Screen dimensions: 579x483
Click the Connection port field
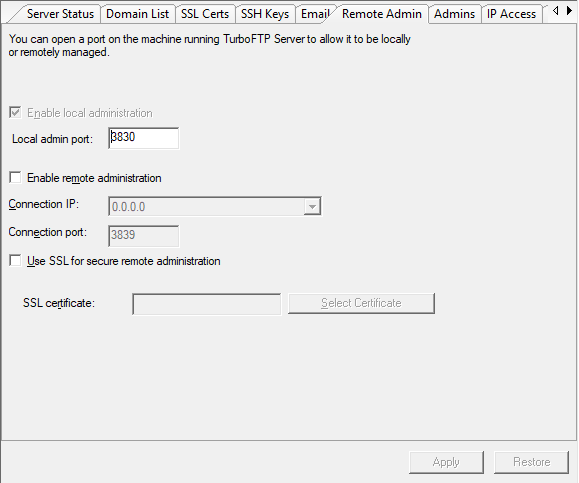(144, 236)
